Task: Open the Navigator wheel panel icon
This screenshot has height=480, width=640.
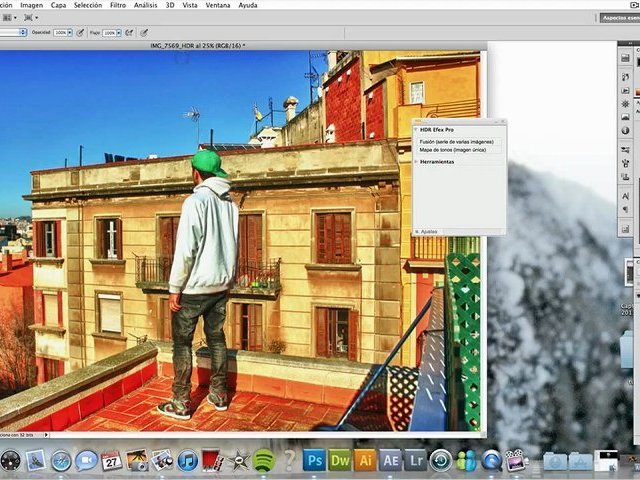Action: pos(625,104)
